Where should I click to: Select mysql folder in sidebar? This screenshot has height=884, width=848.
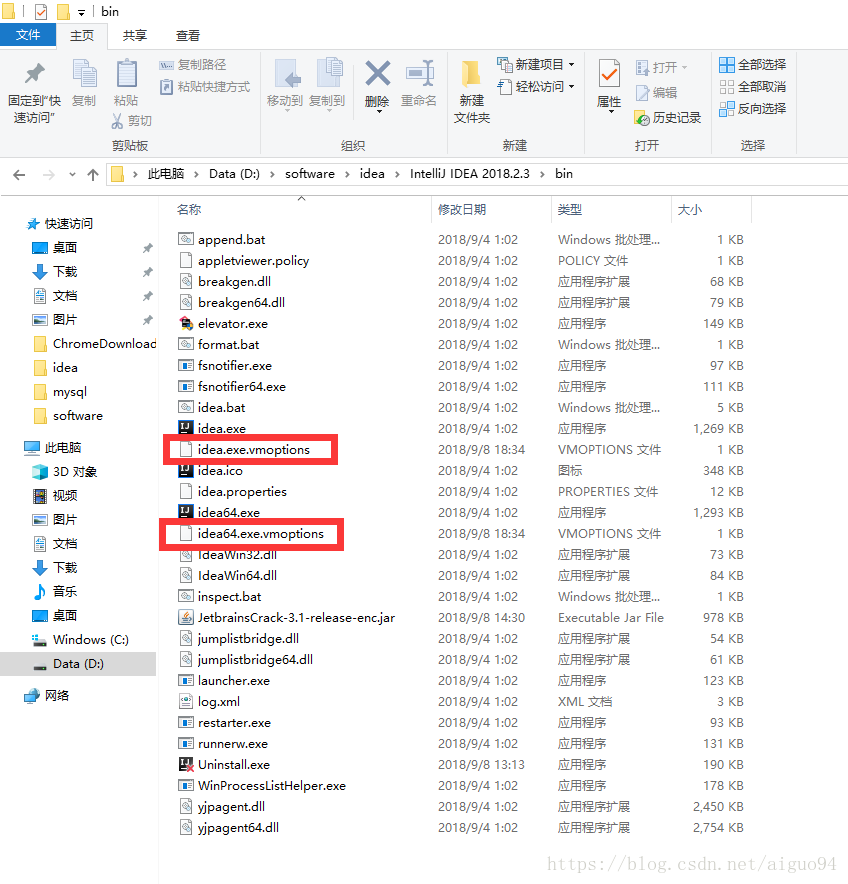[x=60, y=392]
